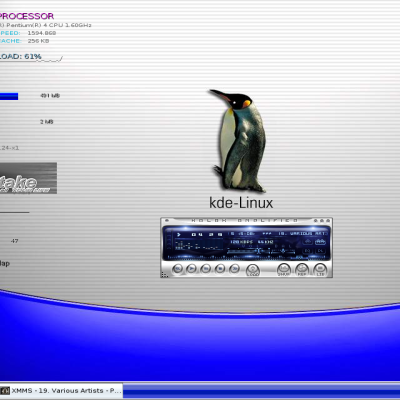The height and width of the screenshot is (400, 400).
Task: Open the playlist with LIS button
Action: pyautogui.click(x=320, y=270)
